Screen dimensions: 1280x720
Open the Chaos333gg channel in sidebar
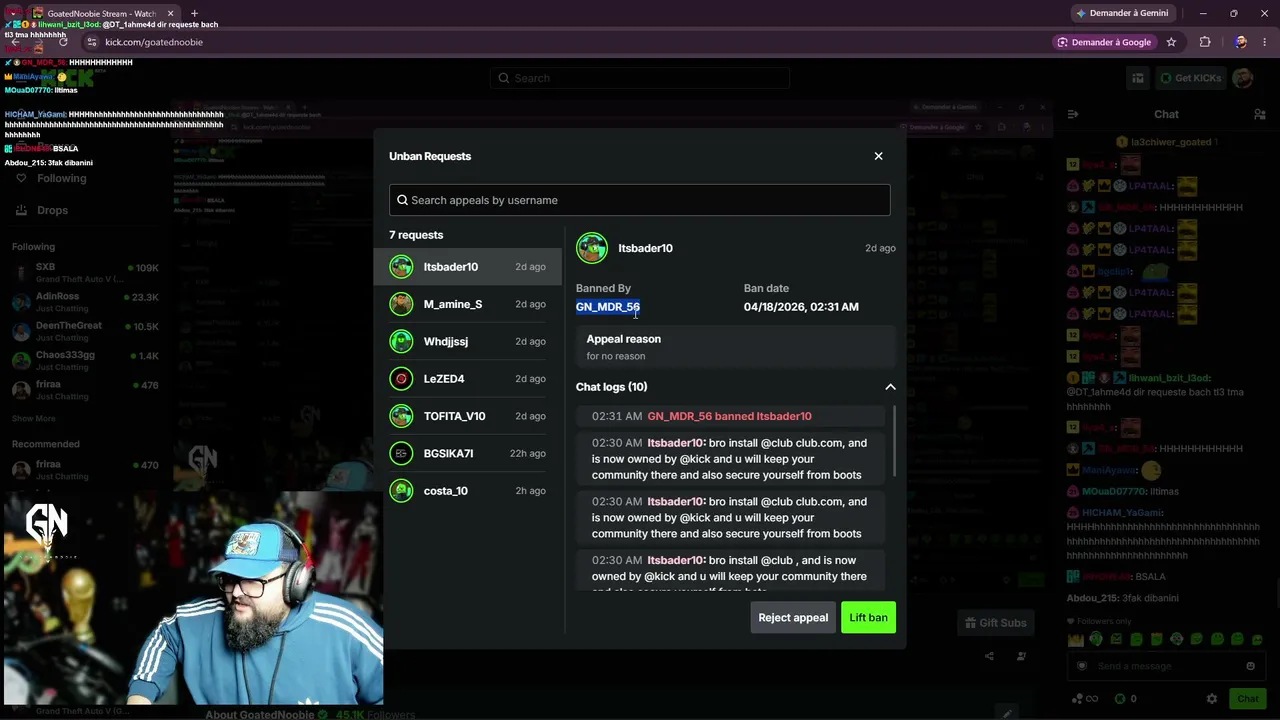86,360
